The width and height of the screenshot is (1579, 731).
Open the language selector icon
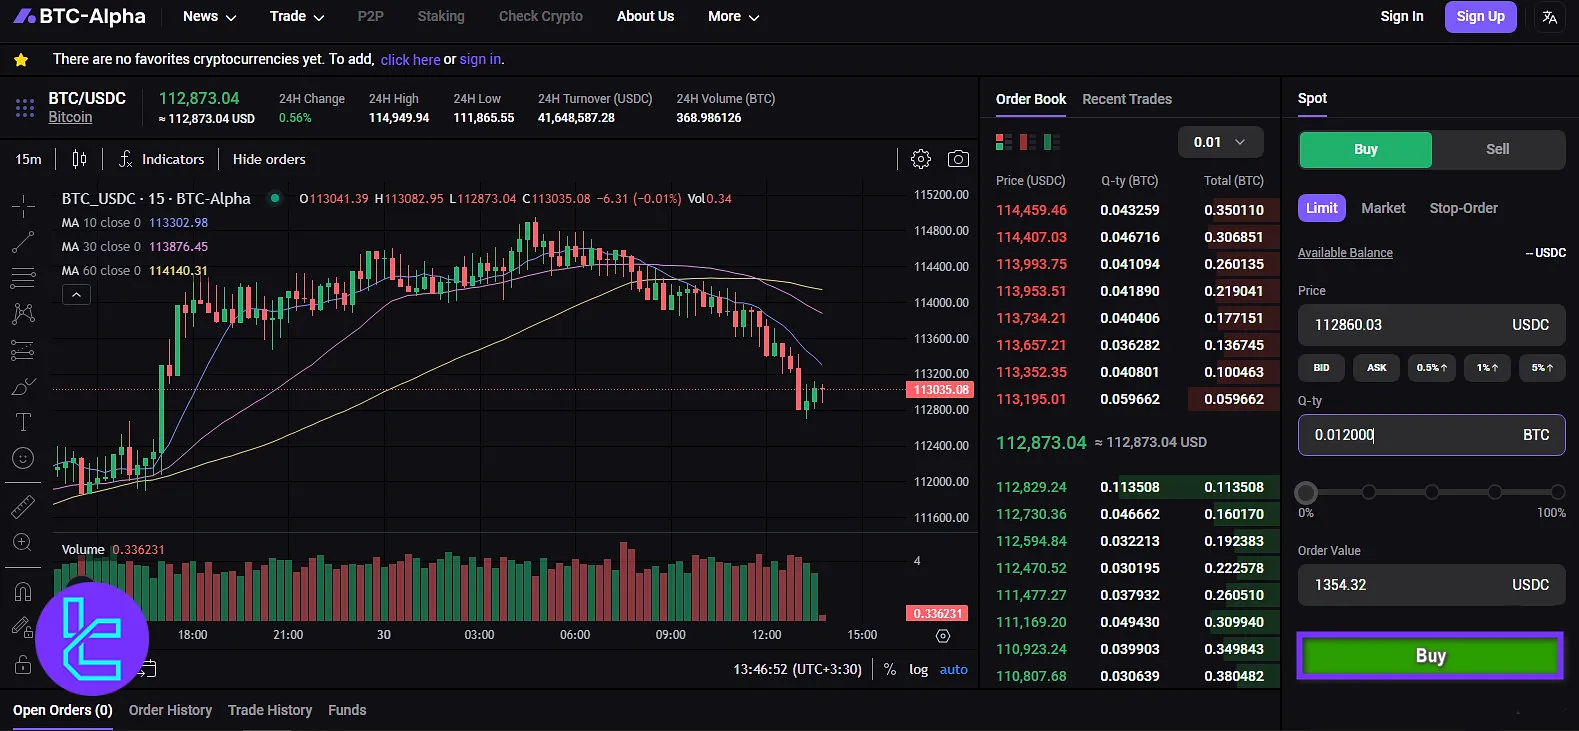coord(1549,17)
